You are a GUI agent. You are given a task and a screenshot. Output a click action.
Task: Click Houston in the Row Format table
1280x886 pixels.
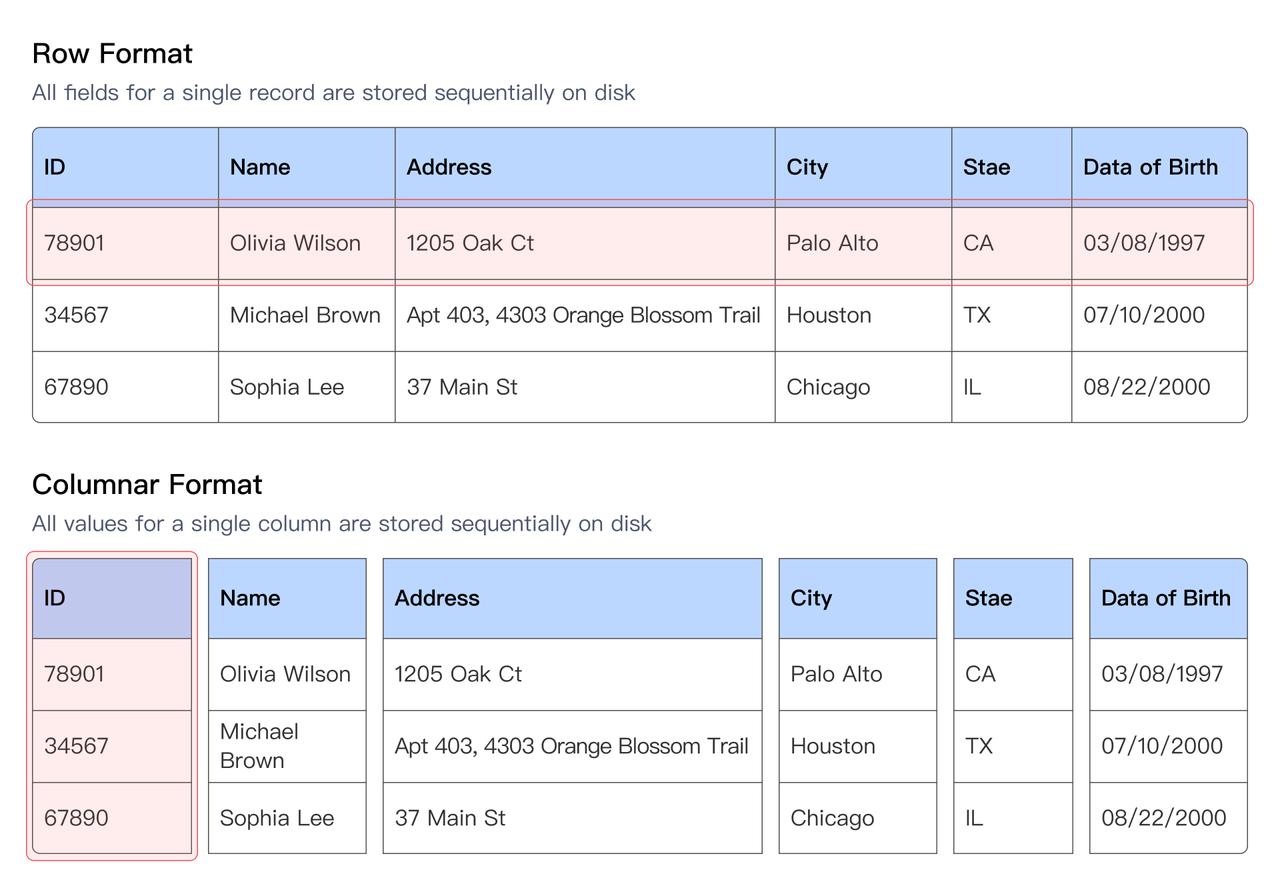click(828, 315)
